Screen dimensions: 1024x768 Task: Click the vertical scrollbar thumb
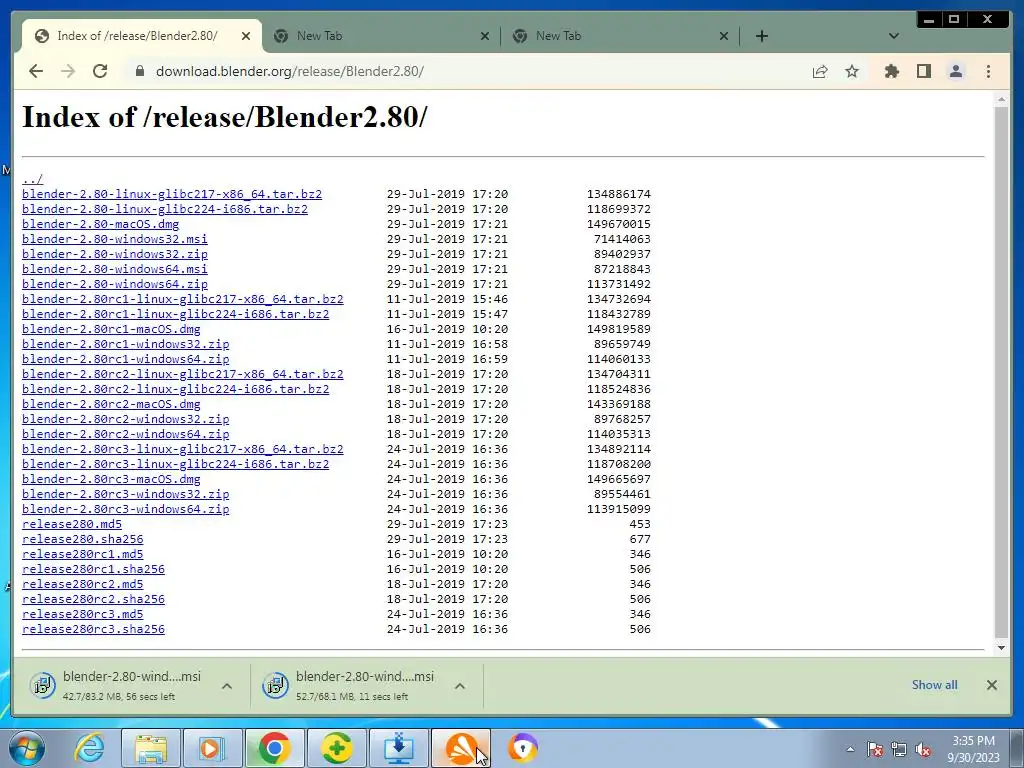(x=1001, y=371)
